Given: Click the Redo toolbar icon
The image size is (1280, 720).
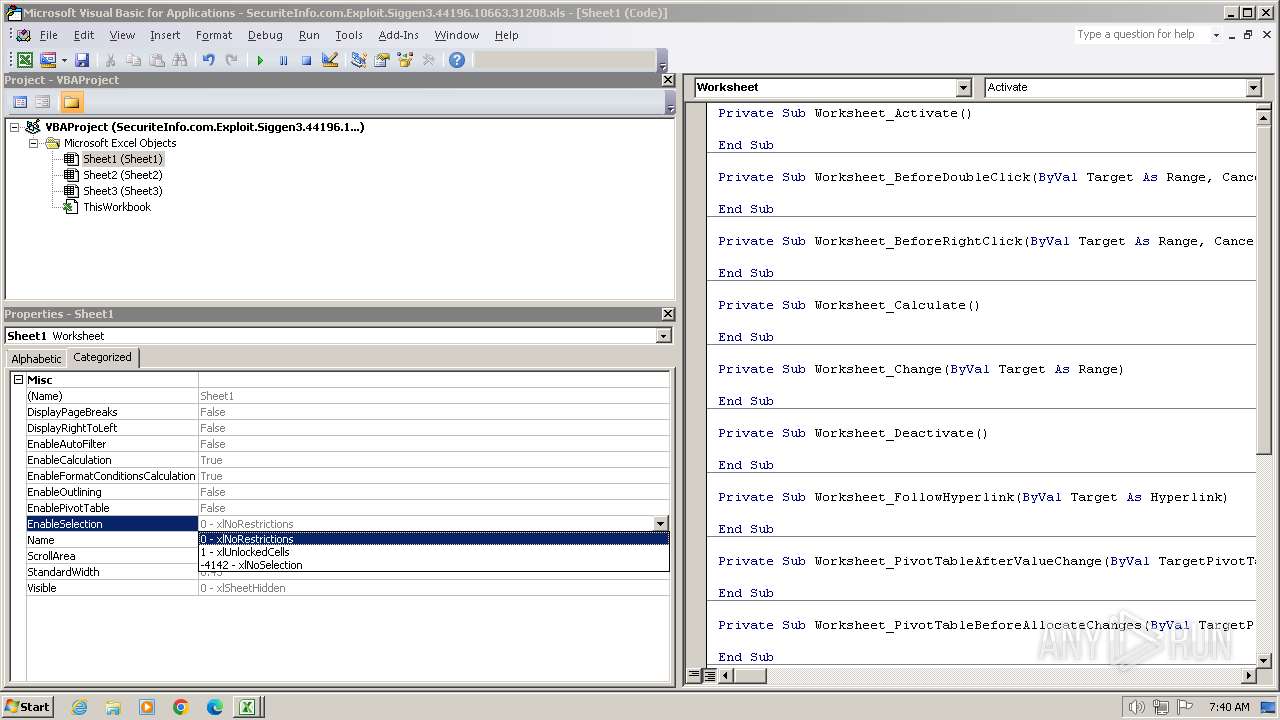Looking at the screenshot, I should click(231, 60).
